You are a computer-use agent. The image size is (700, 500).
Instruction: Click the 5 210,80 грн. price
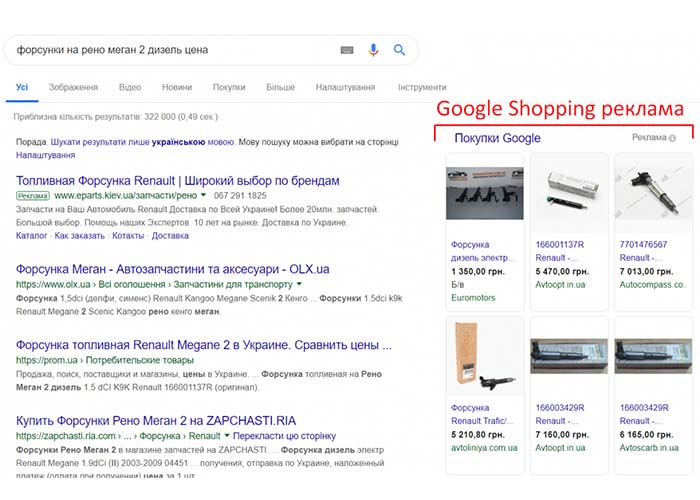[478, 434]
